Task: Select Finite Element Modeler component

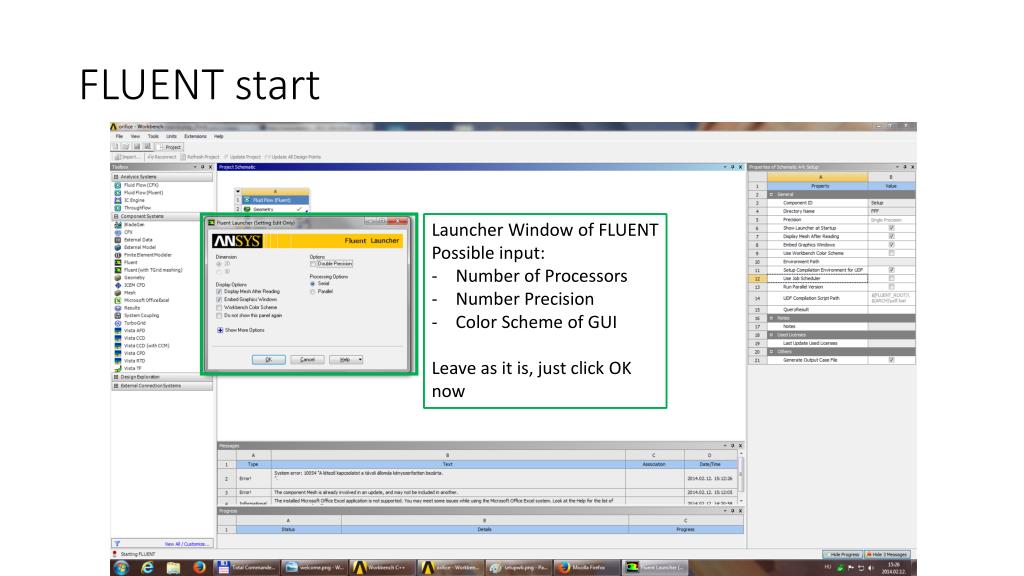Action: point(147,255)
